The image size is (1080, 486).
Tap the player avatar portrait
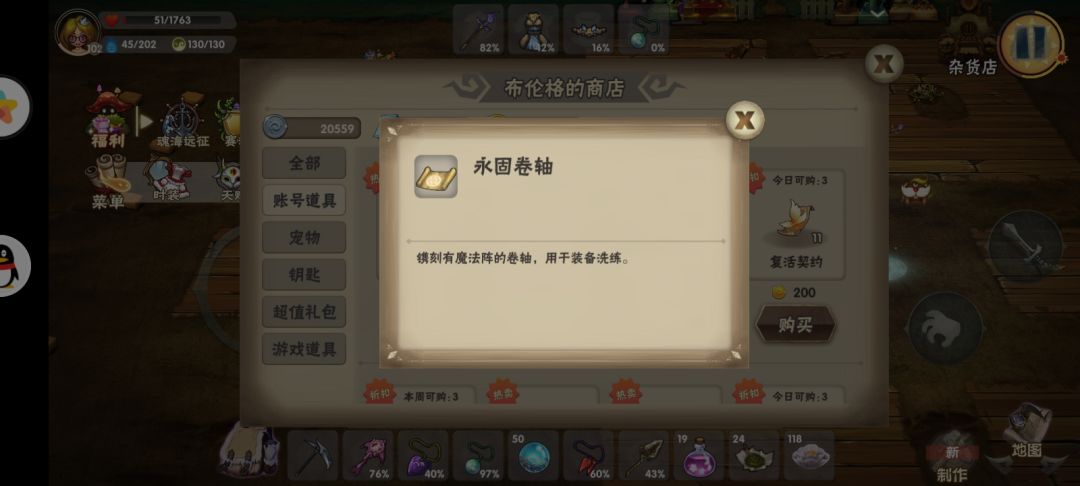[x=77, y=32]
